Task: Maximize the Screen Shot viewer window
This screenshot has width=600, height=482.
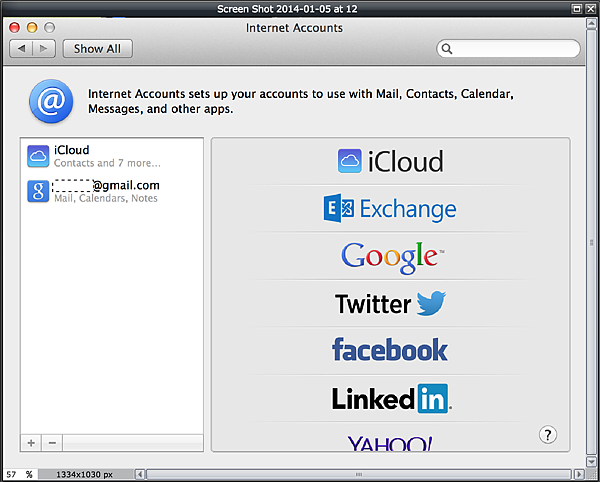Action: [576, 9]
